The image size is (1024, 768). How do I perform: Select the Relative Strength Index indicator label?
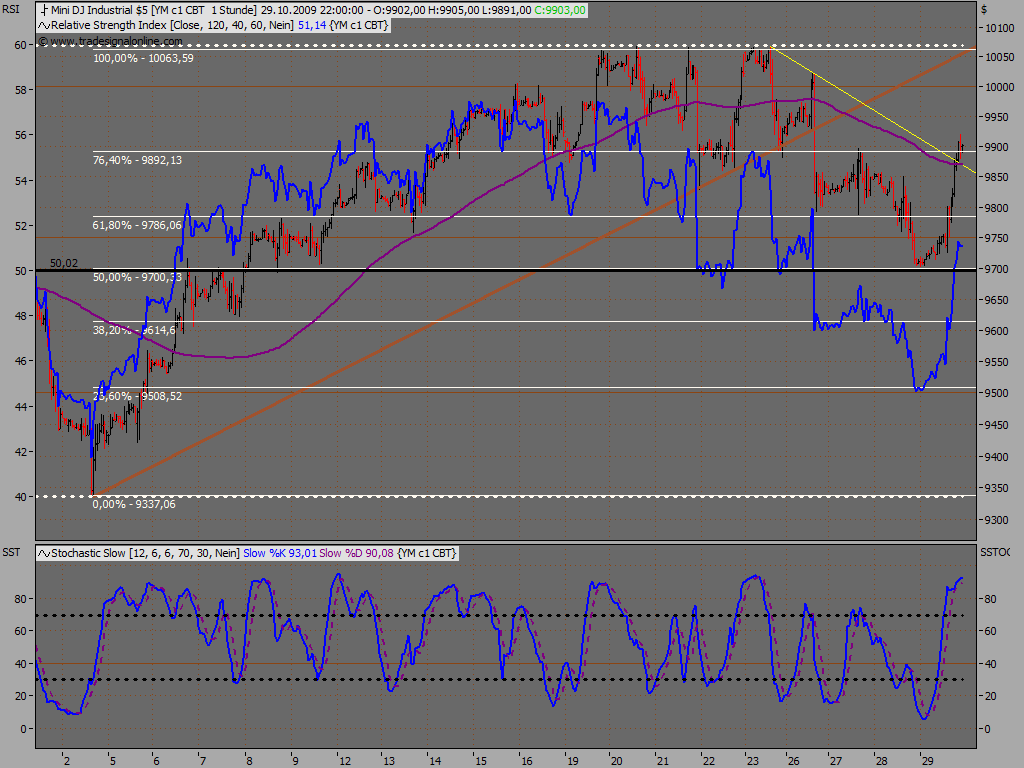tap(108, 25)
